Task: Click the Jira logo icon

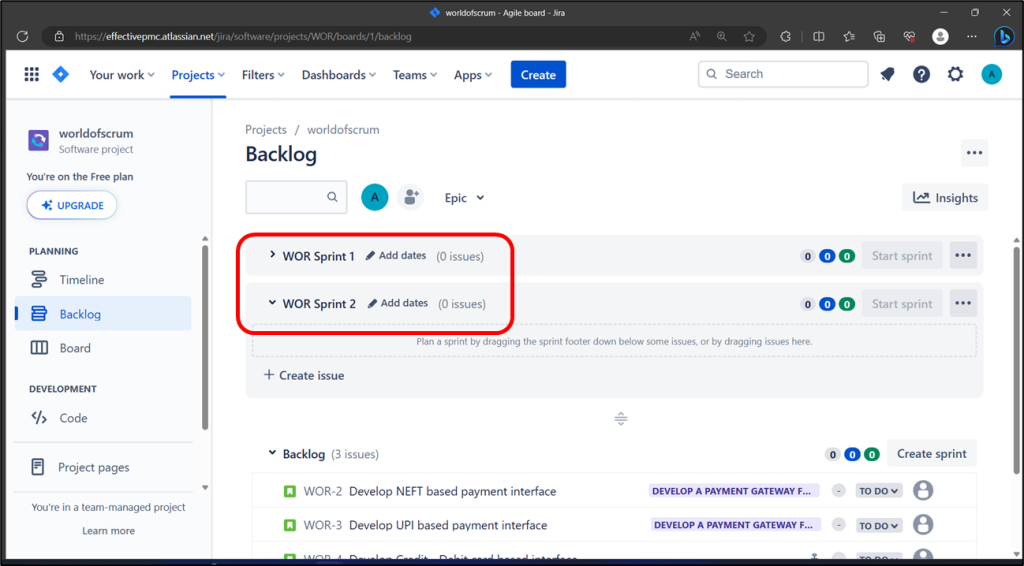Action: (61, 74)
